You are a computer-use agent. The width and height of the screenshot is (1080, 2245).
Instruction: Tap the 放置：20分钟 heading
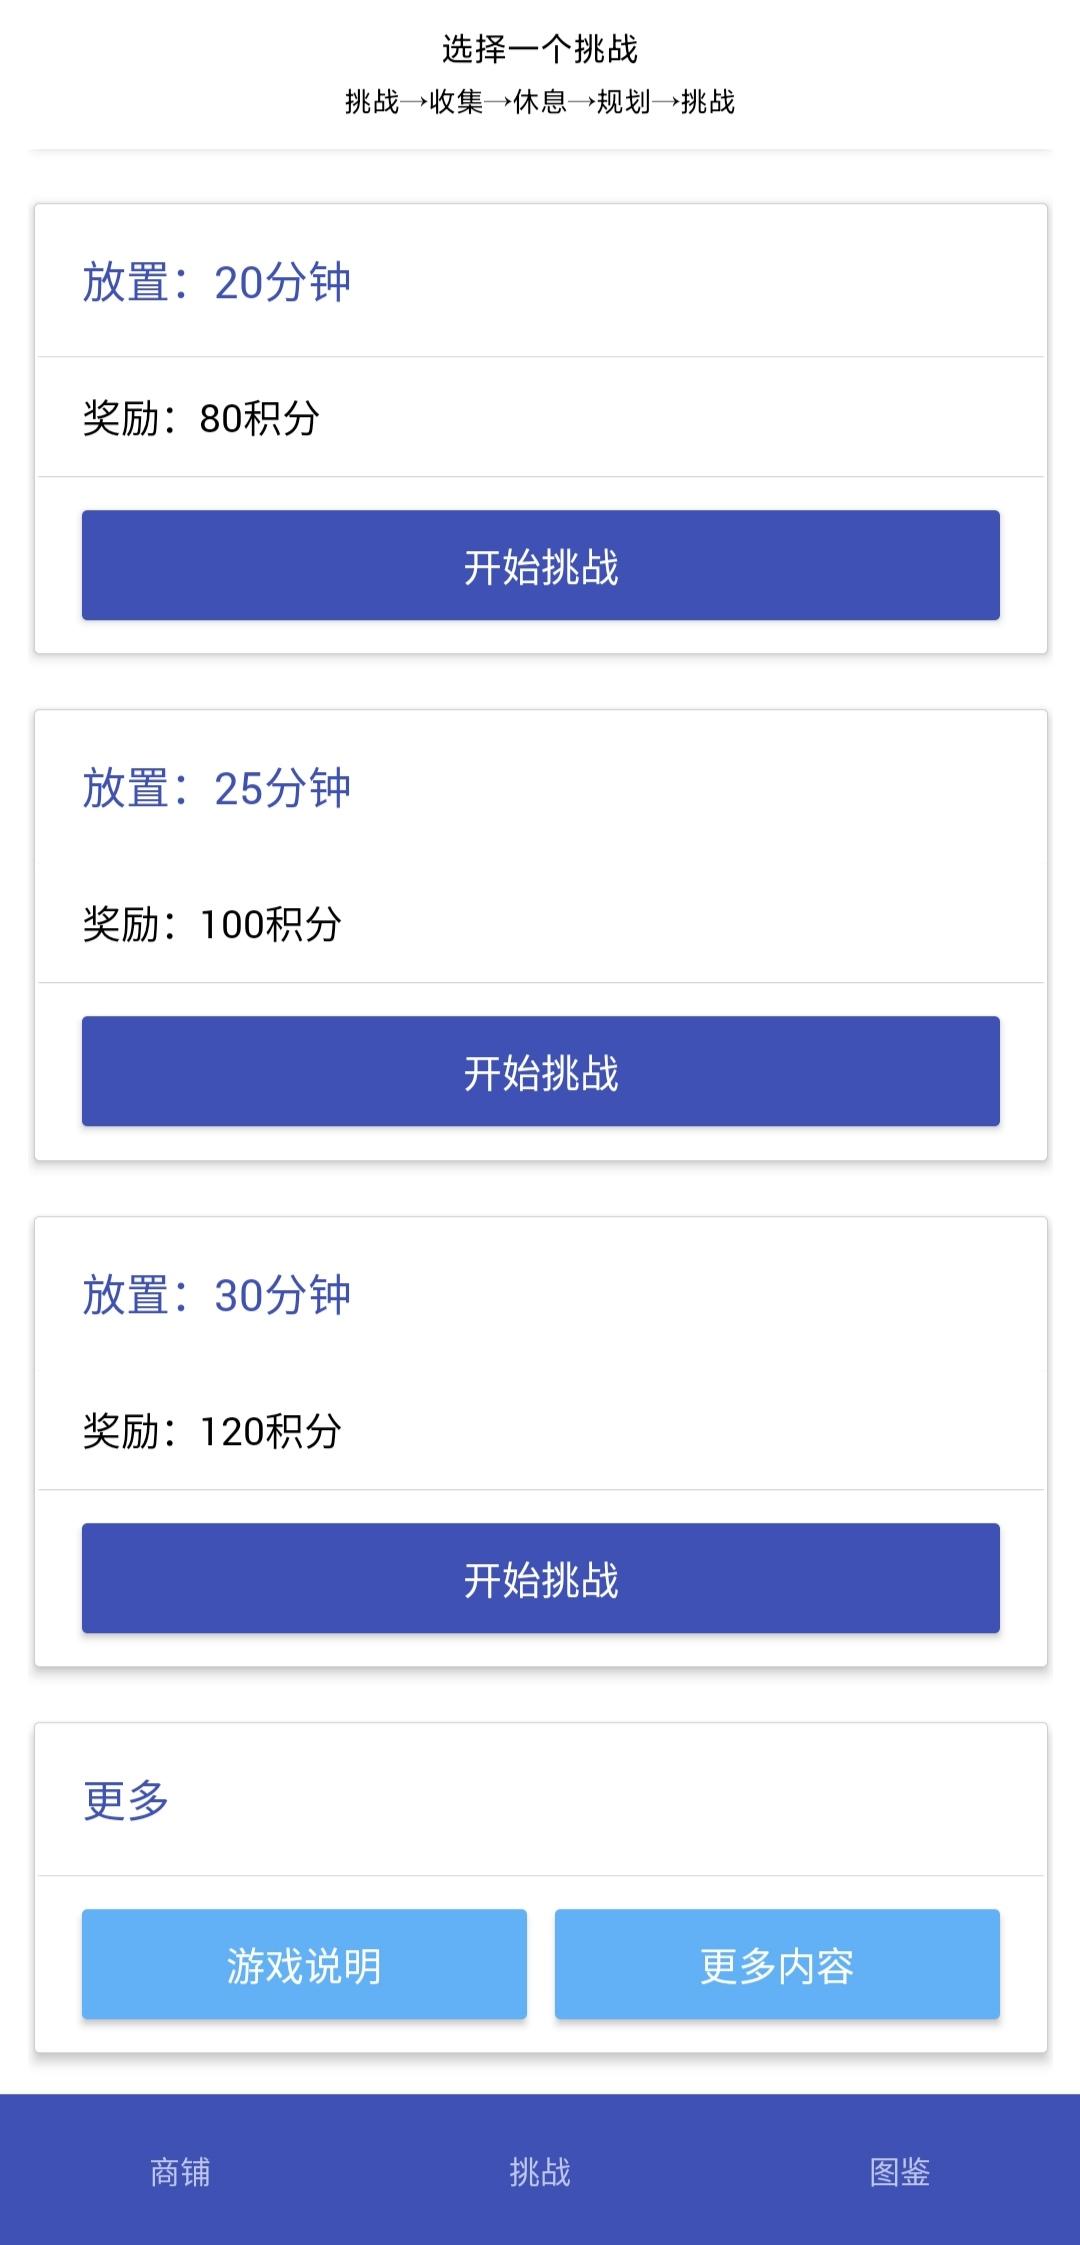(216, 282)
